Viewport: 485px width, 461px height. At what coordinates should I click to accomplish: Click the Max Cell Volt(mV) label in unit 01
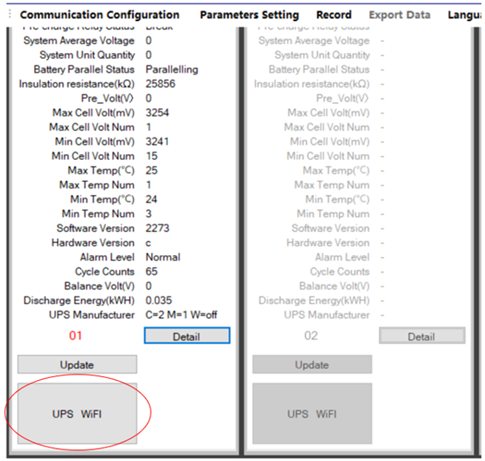point(94,113)
